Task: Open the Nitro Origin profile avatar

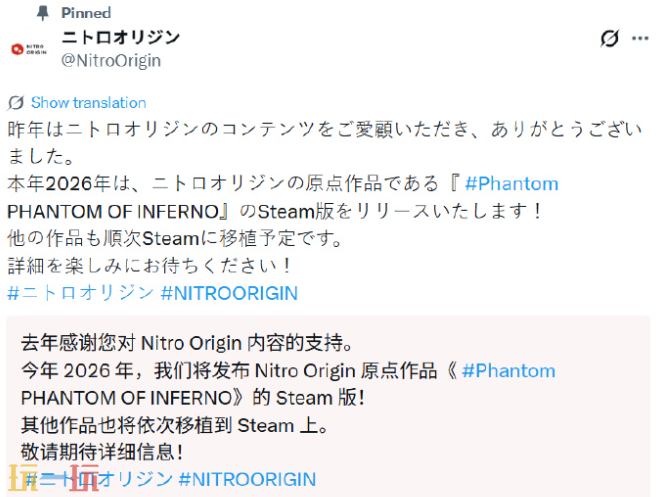Action: tap(27, 49)
